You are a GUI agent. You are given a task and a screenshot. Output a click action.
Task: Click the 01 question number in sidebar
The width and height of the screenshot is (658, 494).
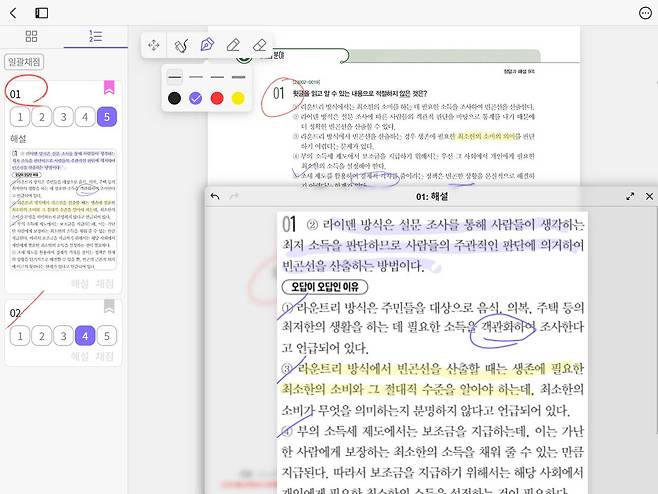click(15, 94)
